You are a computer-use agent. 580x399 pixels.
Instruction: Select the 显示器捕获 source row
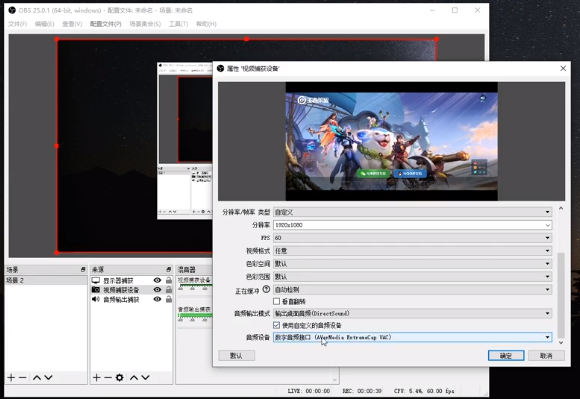132,280
